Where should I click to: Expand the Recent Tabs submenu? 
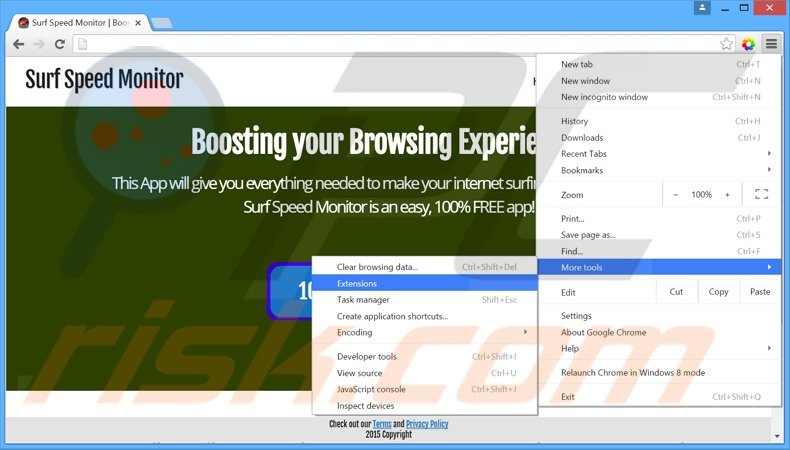point(660,154)
